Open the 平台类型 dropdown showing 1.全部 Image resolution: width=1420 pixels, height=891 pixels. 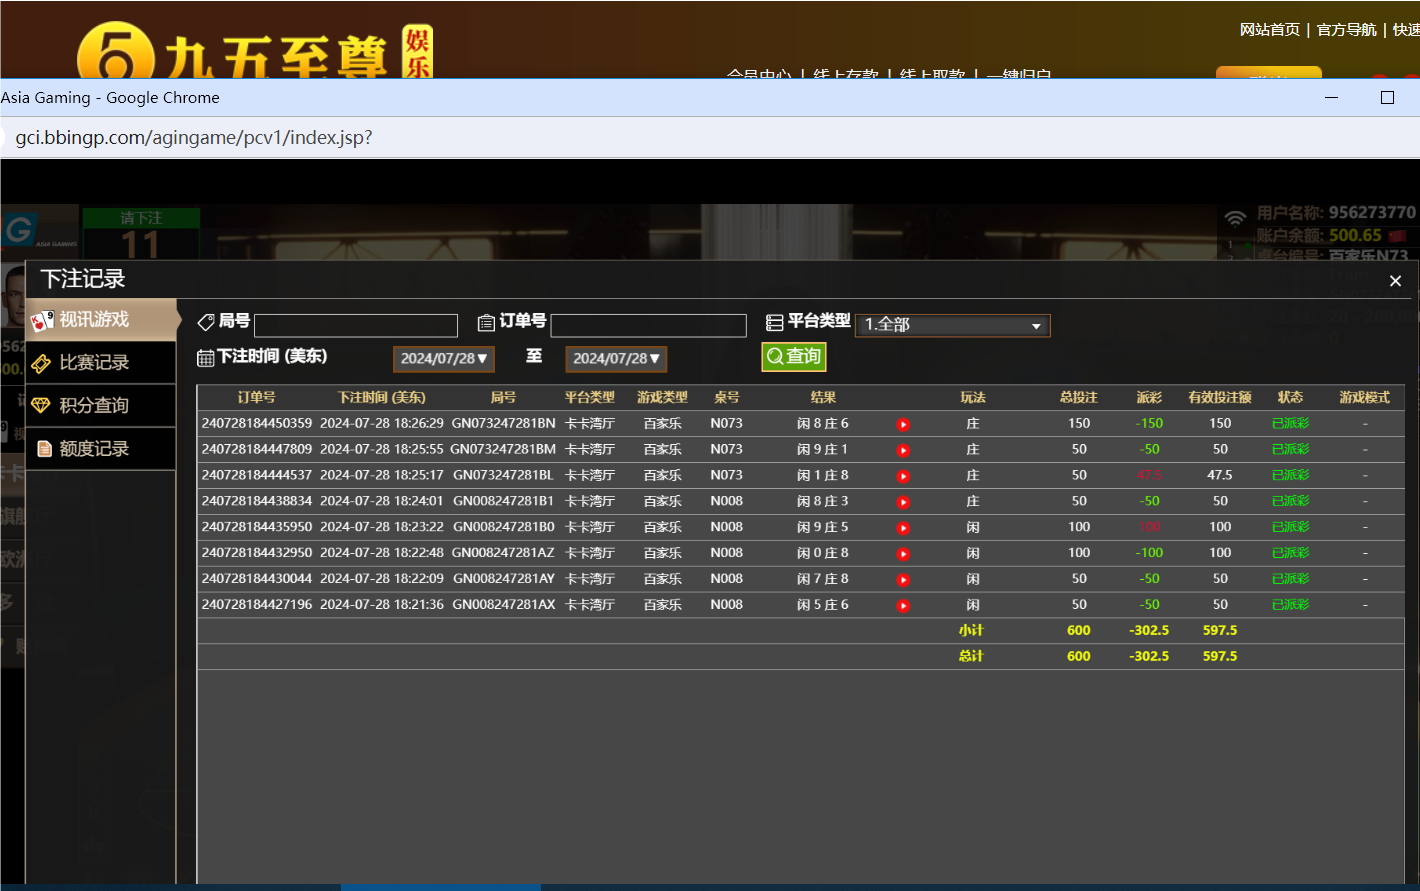click(952, 325)
